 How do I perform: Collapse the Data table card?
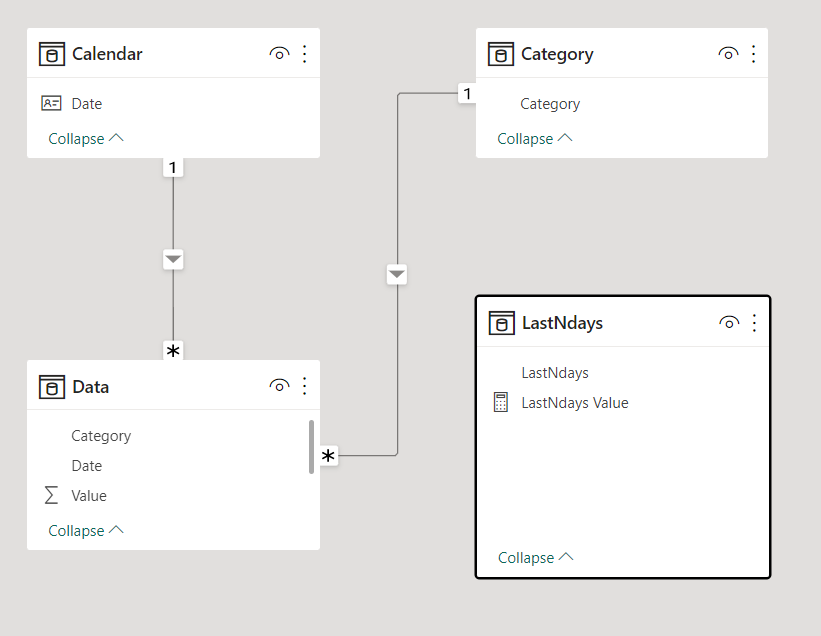[x=86, y=530]
